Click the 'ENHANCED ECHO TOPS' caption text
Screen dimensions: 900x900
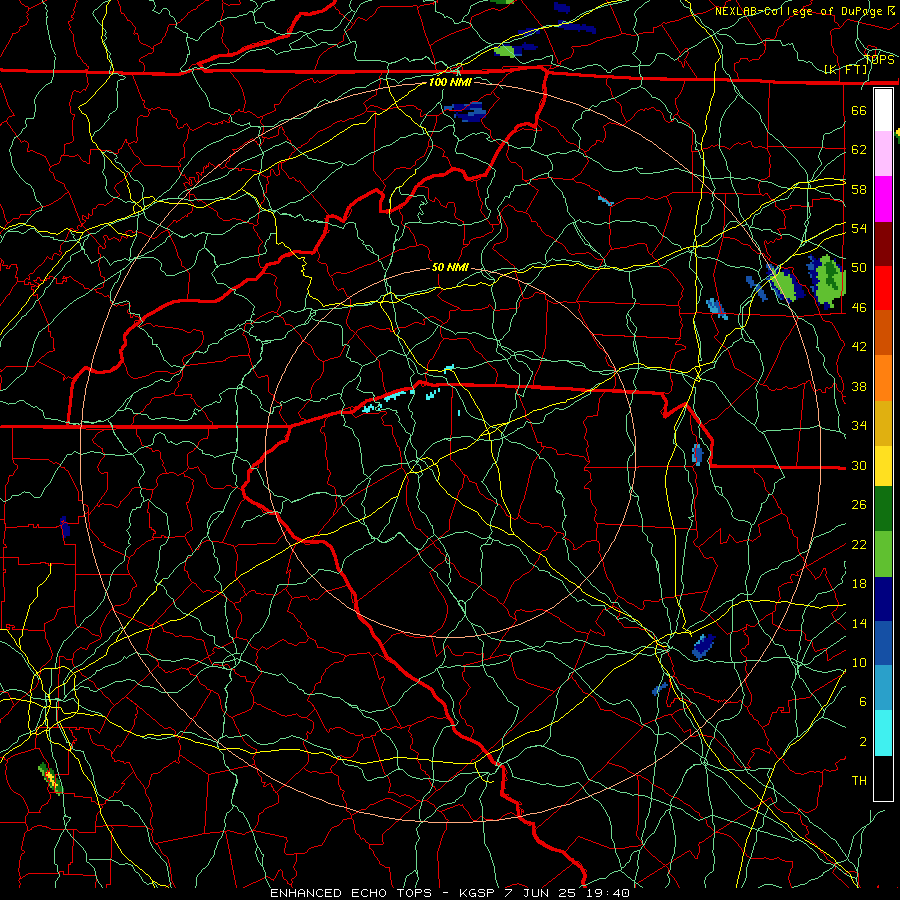351,893
